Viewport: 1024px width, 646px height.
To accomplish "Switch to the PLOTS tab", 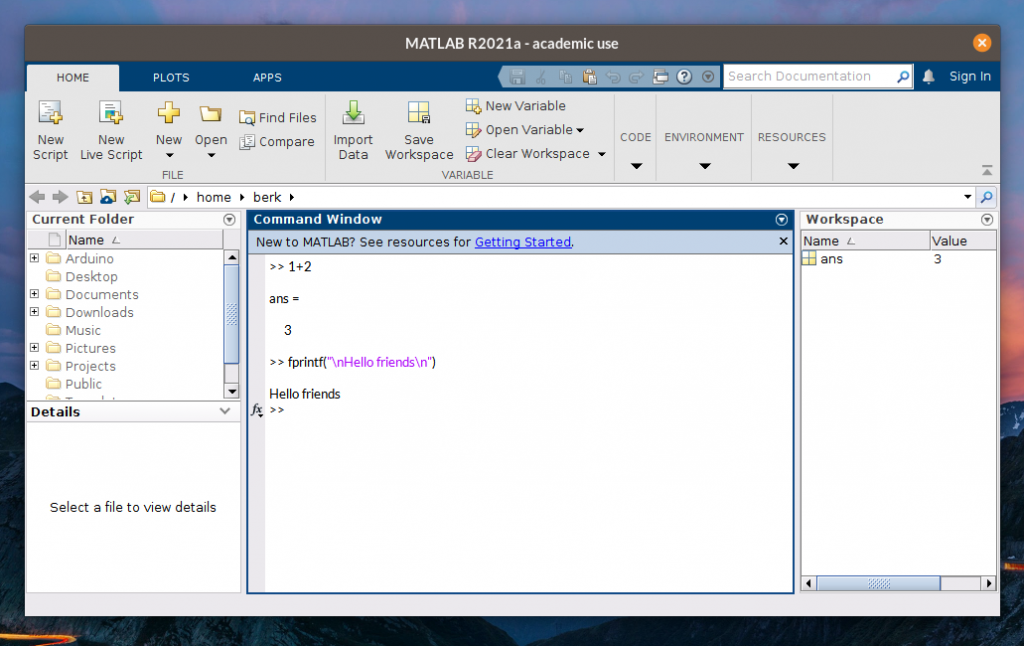I will pos(170,77).
